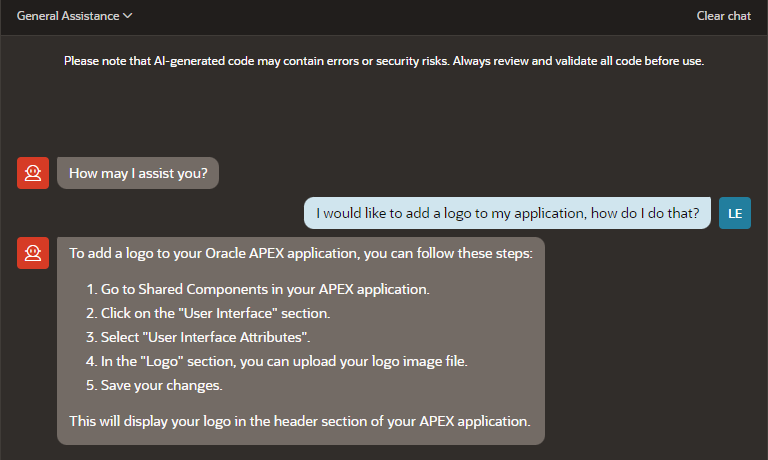768x460 pixels.
Task: Click step 2 about the User Interface section
Action: 216,313
